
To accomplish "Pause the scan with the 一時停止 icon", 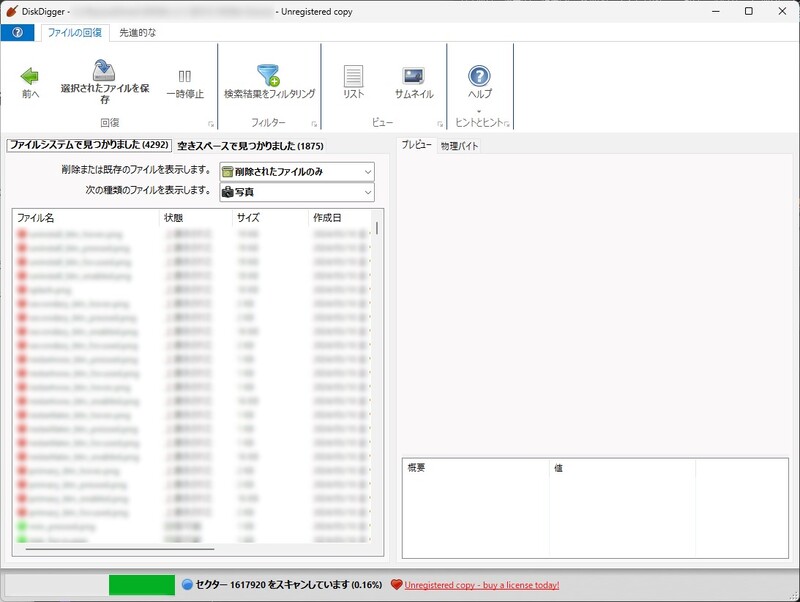I will 185,80.
